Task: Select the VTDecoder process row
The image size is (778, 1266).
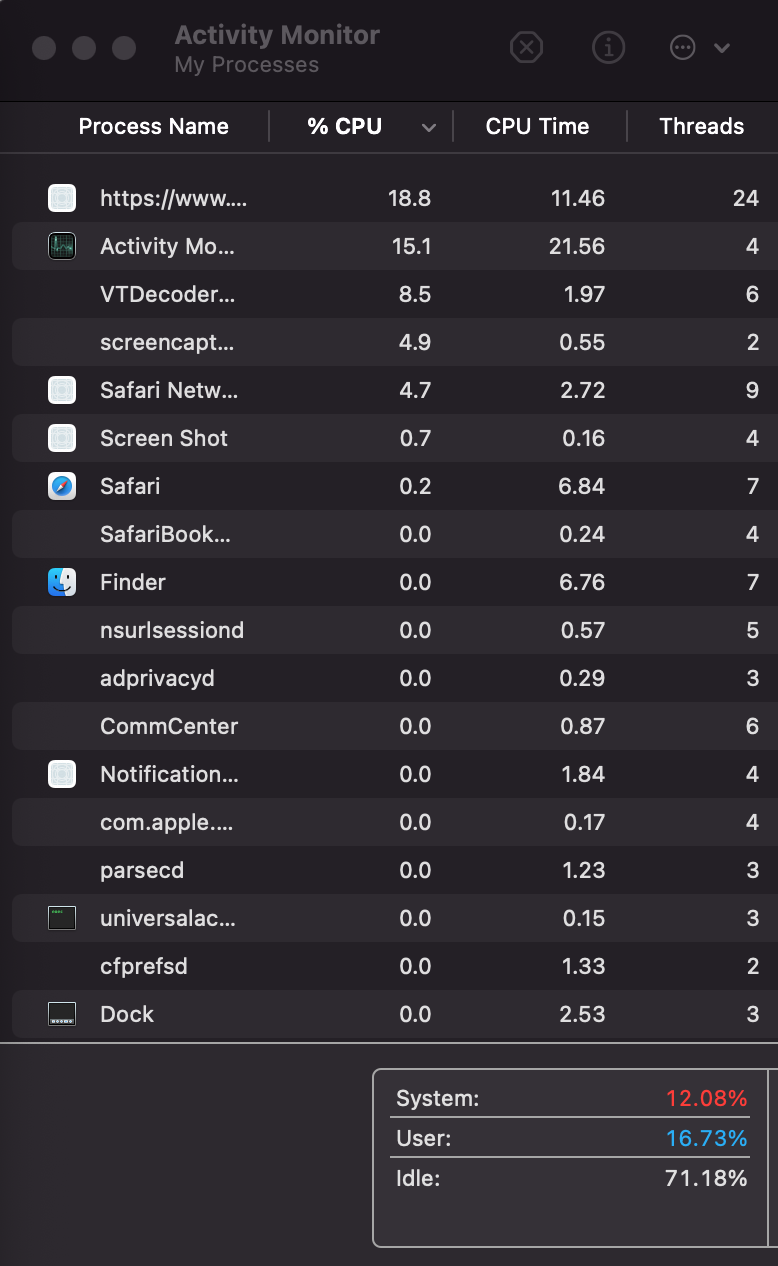Action: [x=168, y=294]
